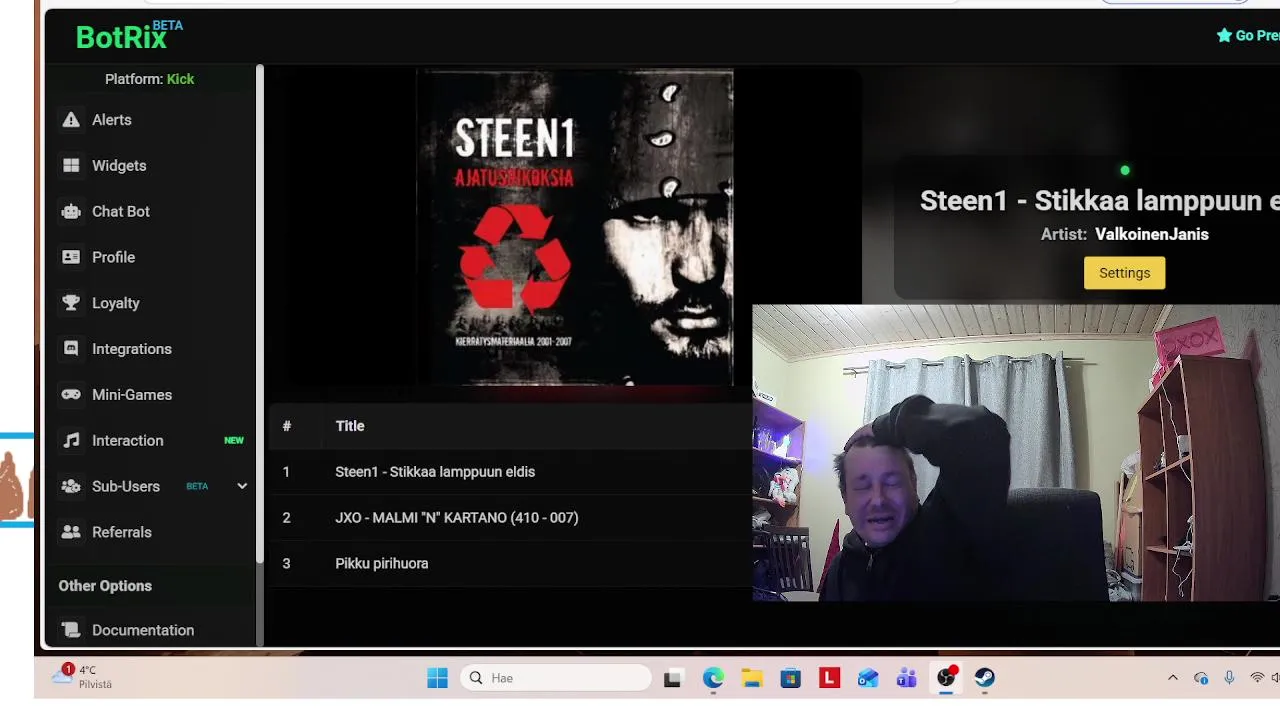1280x720 pixels.
Task: Open Microsoft Teams from the taskbar
Action: click(x=907, y=679)
